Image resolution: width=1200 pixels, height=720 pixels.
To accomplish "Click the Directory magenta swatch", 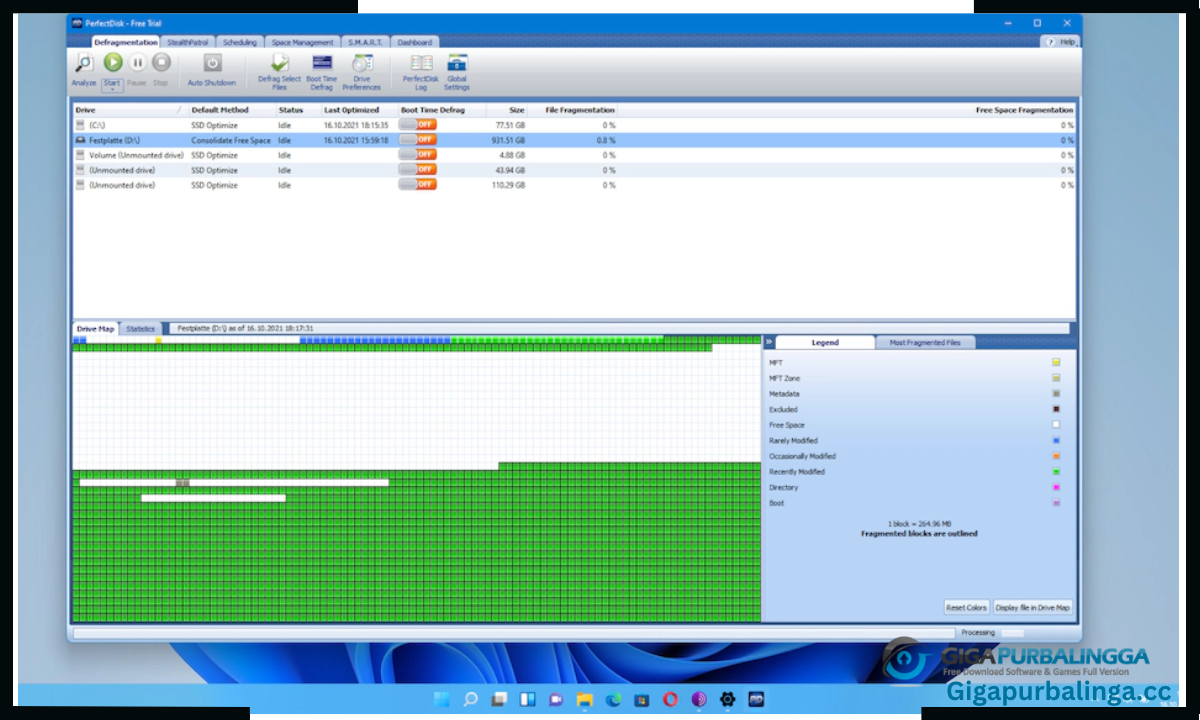I will 1056,488.
